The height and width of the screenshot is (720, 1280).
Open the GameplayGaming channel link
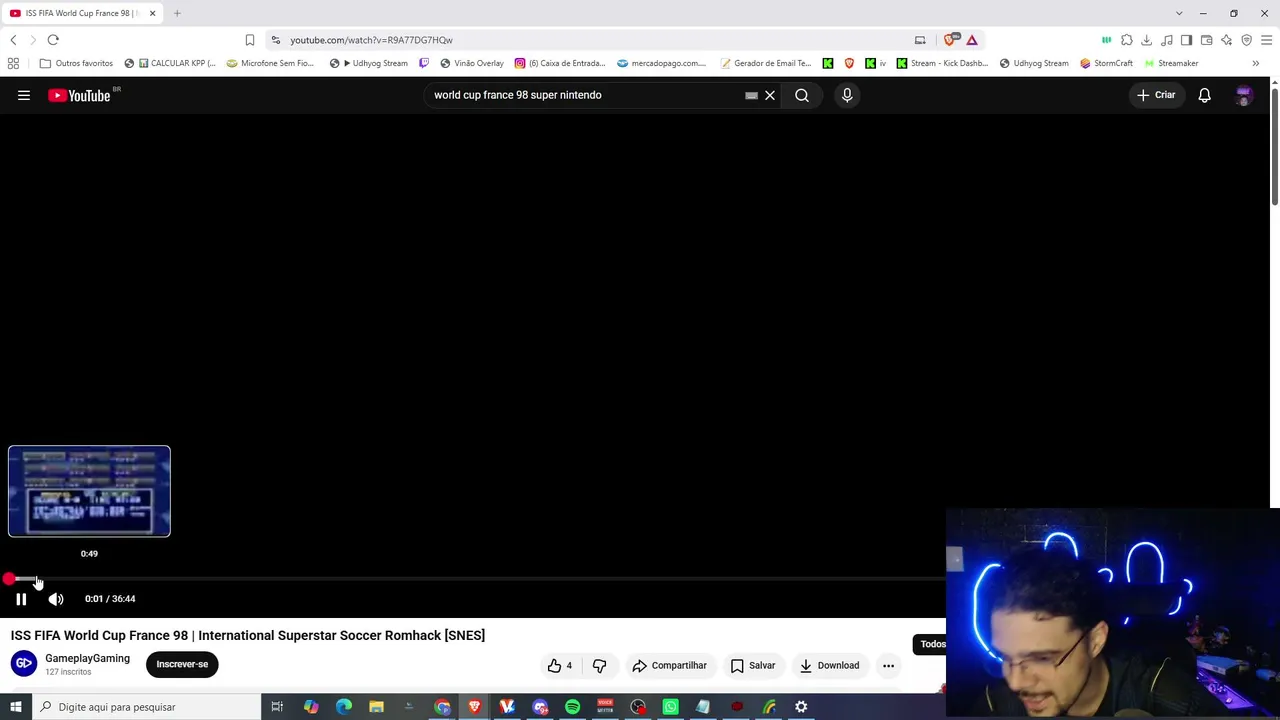[87, 658]
